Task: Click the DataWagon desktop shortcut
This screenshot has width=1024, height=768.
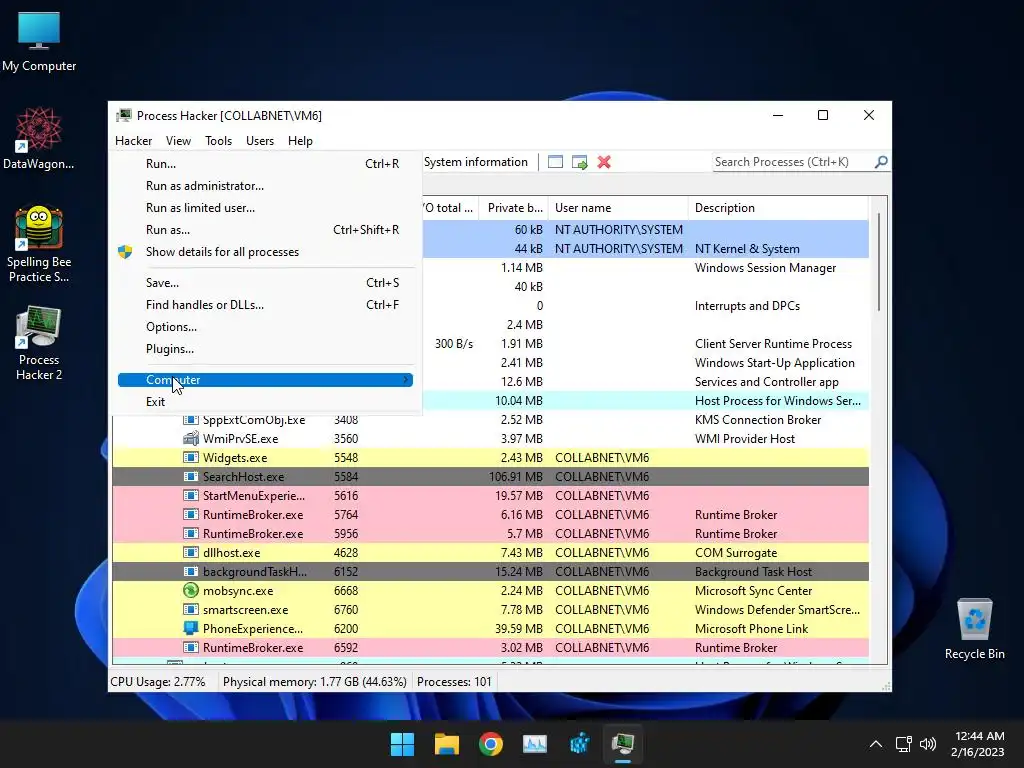Action: coord(39,138)
